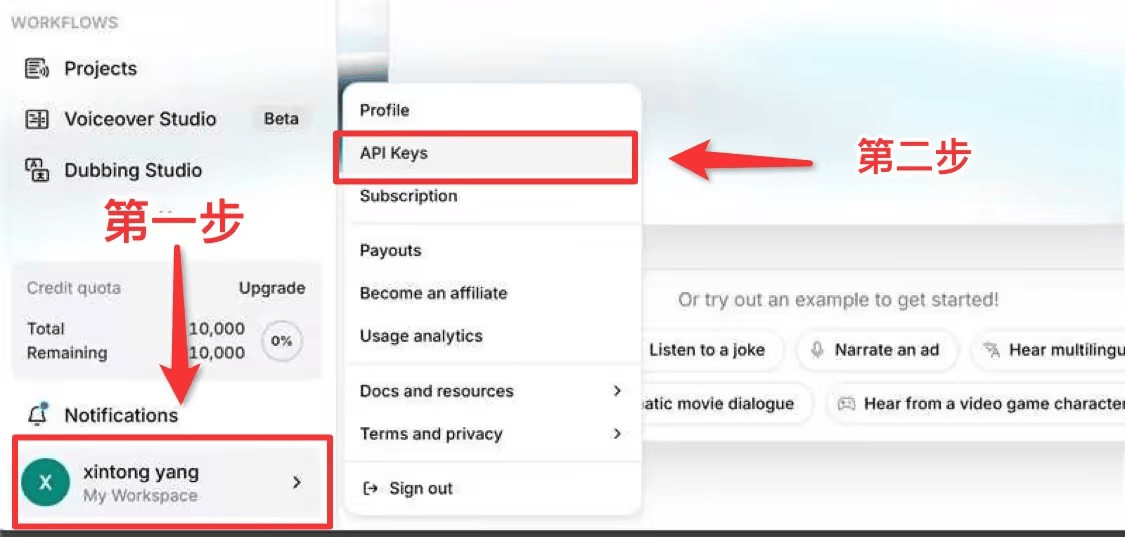The width and height of the screenshot is (1125, 537).
Task: Click microphone icon on Narrate an ad
Action: click(x=817, y=350)
